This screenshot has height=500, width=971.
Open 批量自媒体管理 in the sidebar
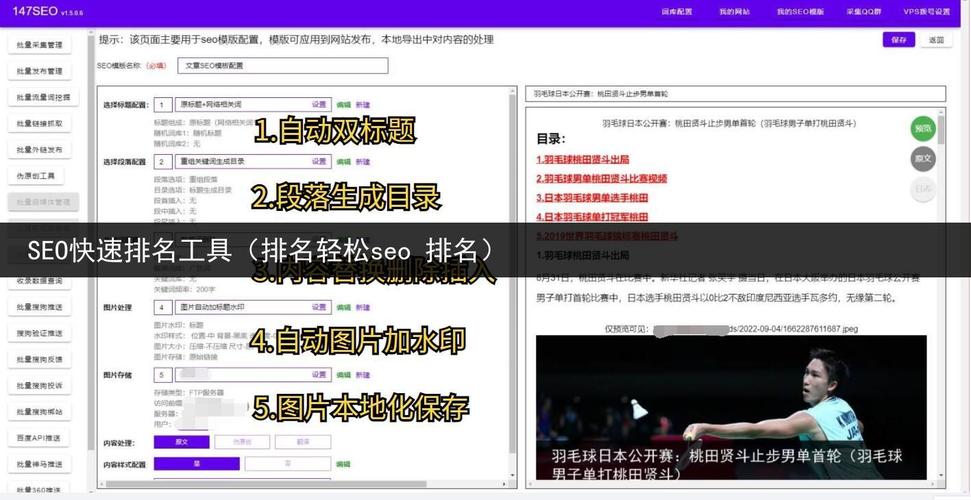pos(43,202)
